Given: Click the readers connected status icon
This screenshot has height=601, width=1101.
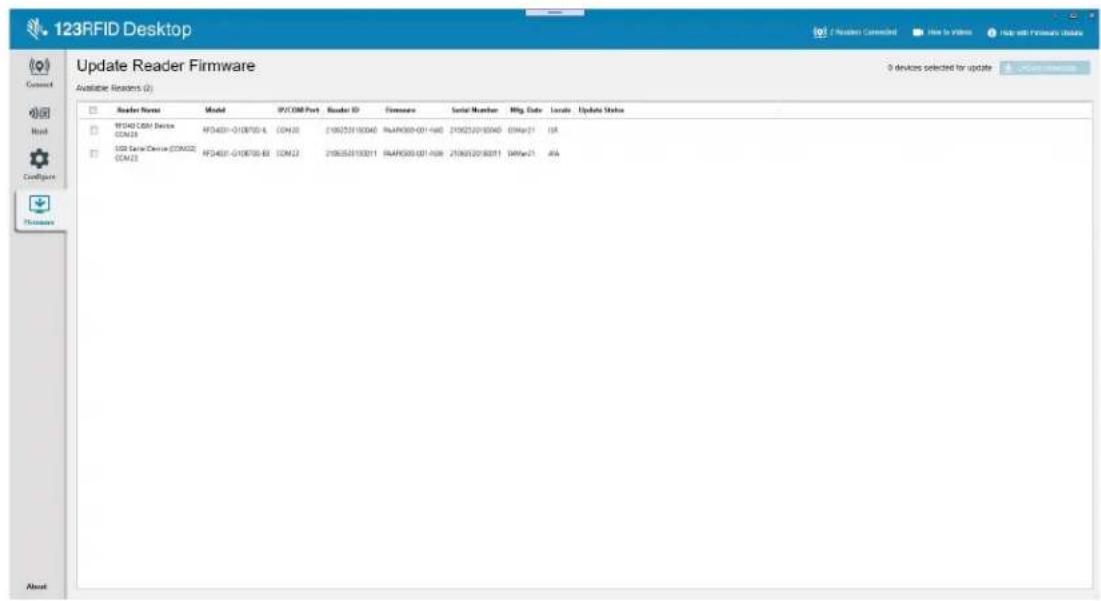Looking at the screenshot, I should (819, 32).
